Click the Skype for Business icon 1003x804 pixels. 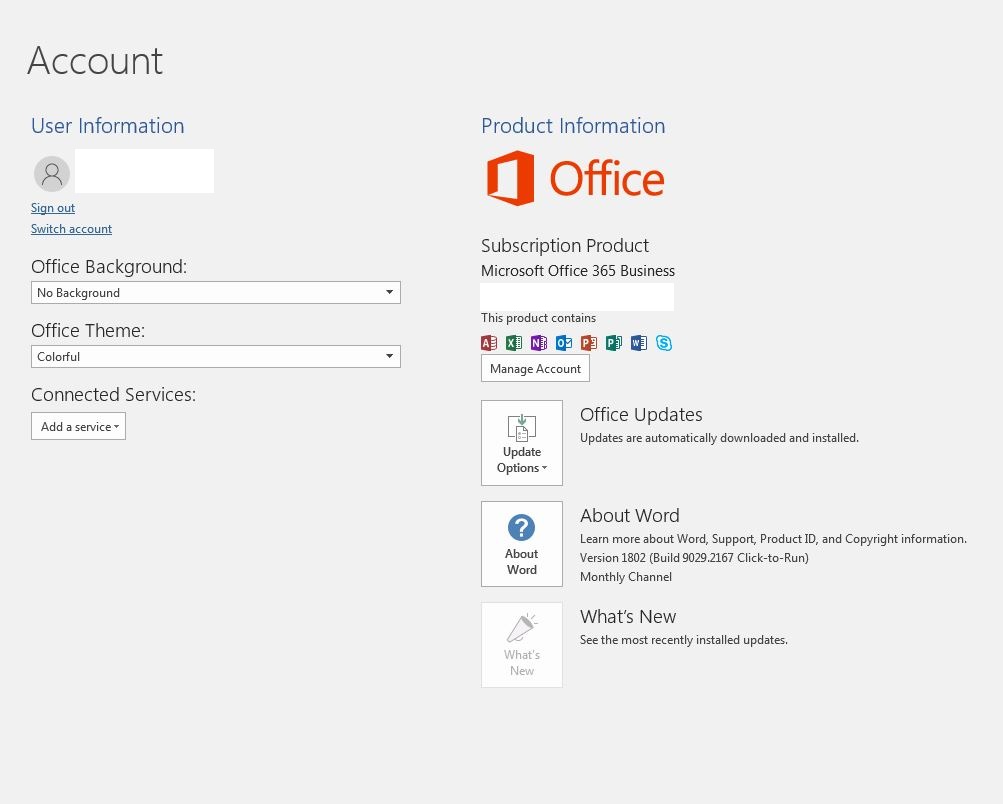point(664,343)
